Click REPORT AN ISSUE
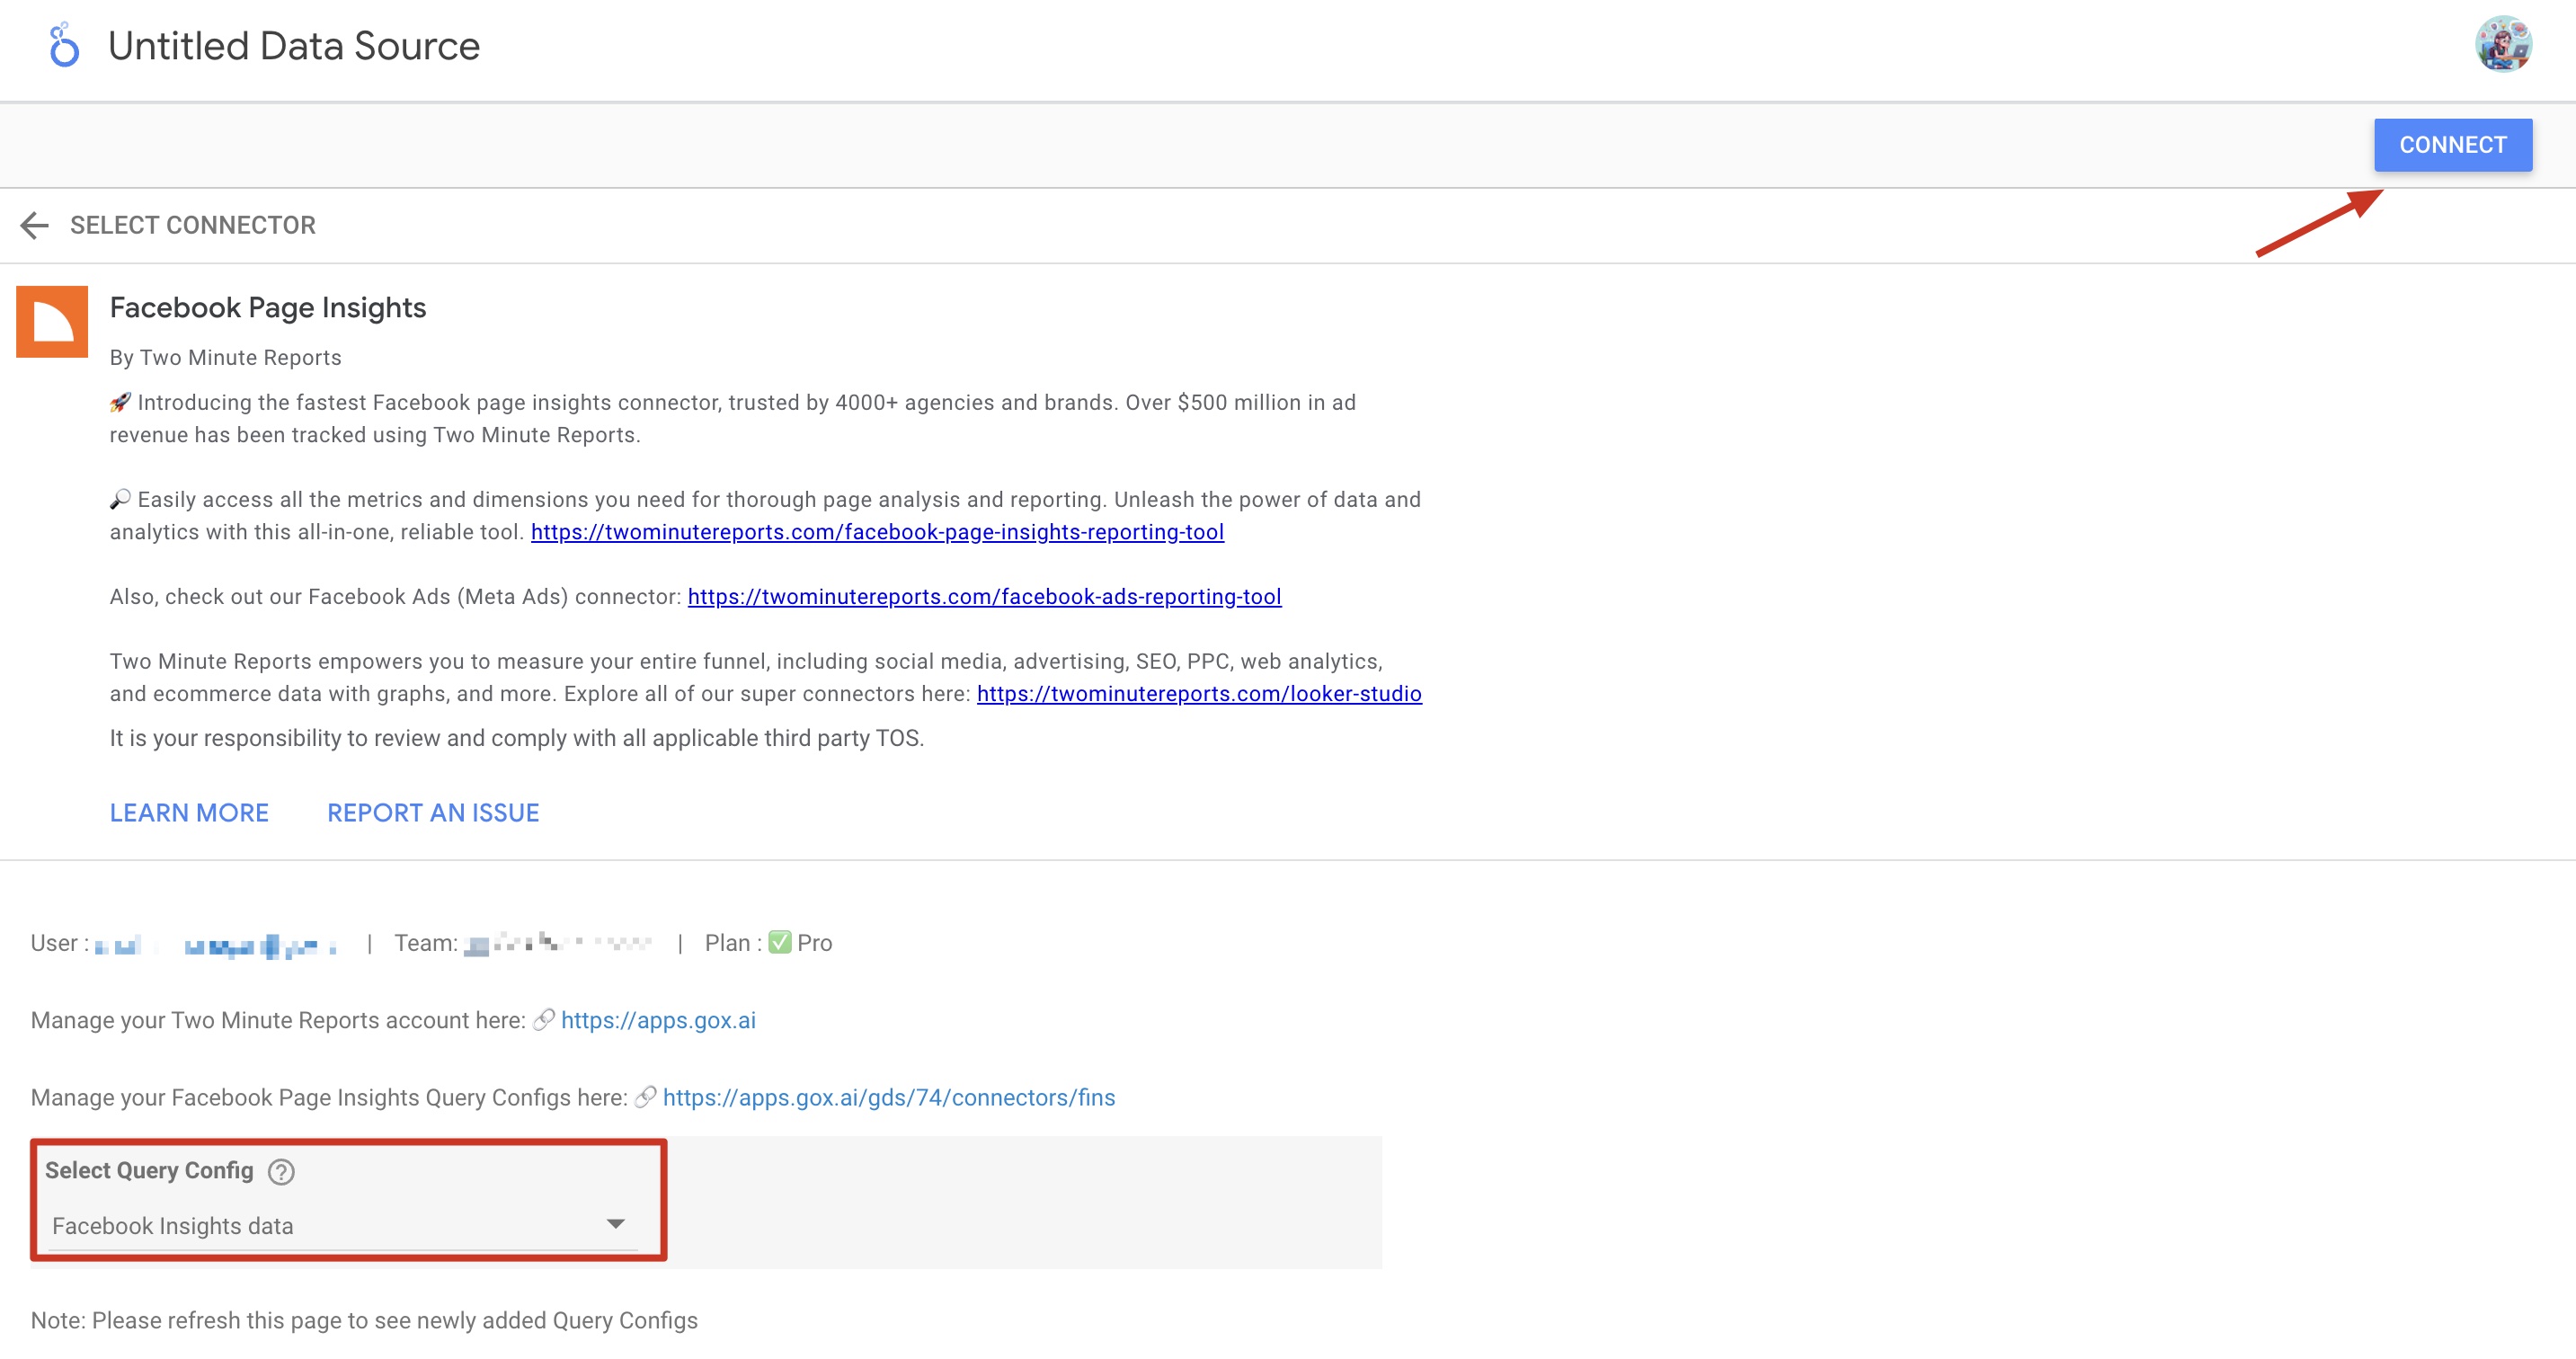 (x=433, y=813)
